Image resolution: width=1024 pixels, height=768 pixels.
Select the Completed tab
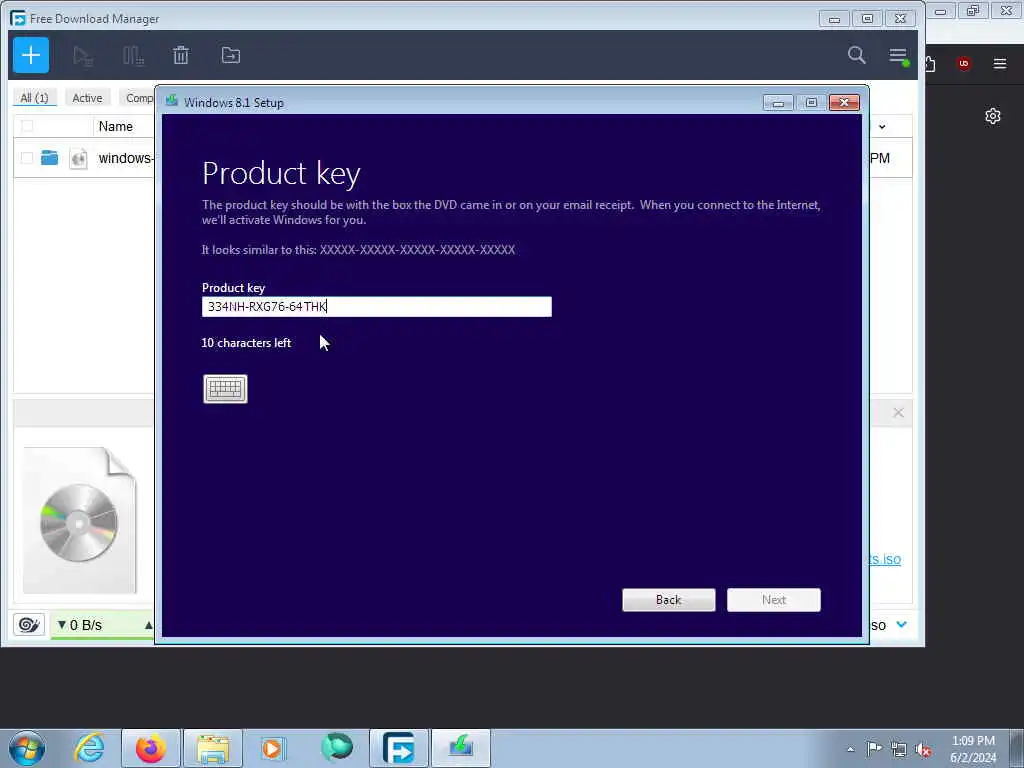(x=138, y=98)
